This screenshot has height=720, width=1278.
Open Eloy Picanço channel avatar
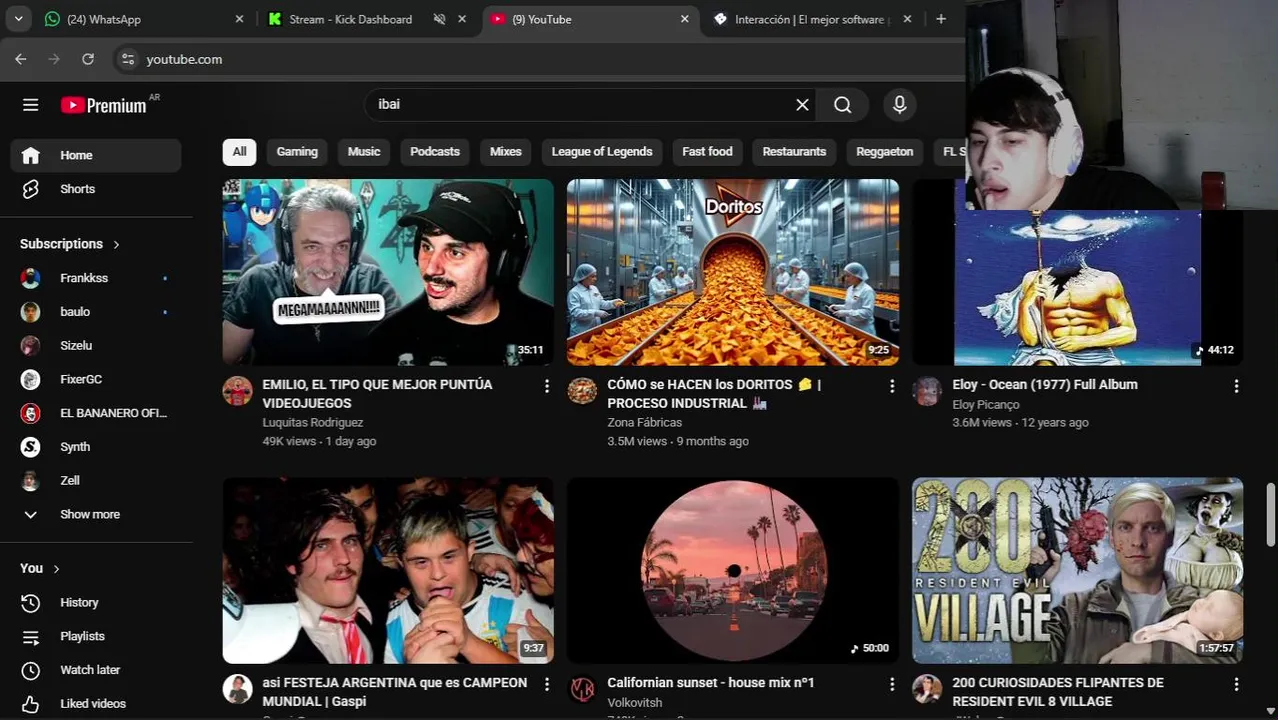pyautogui.click(x=927, y=391)
